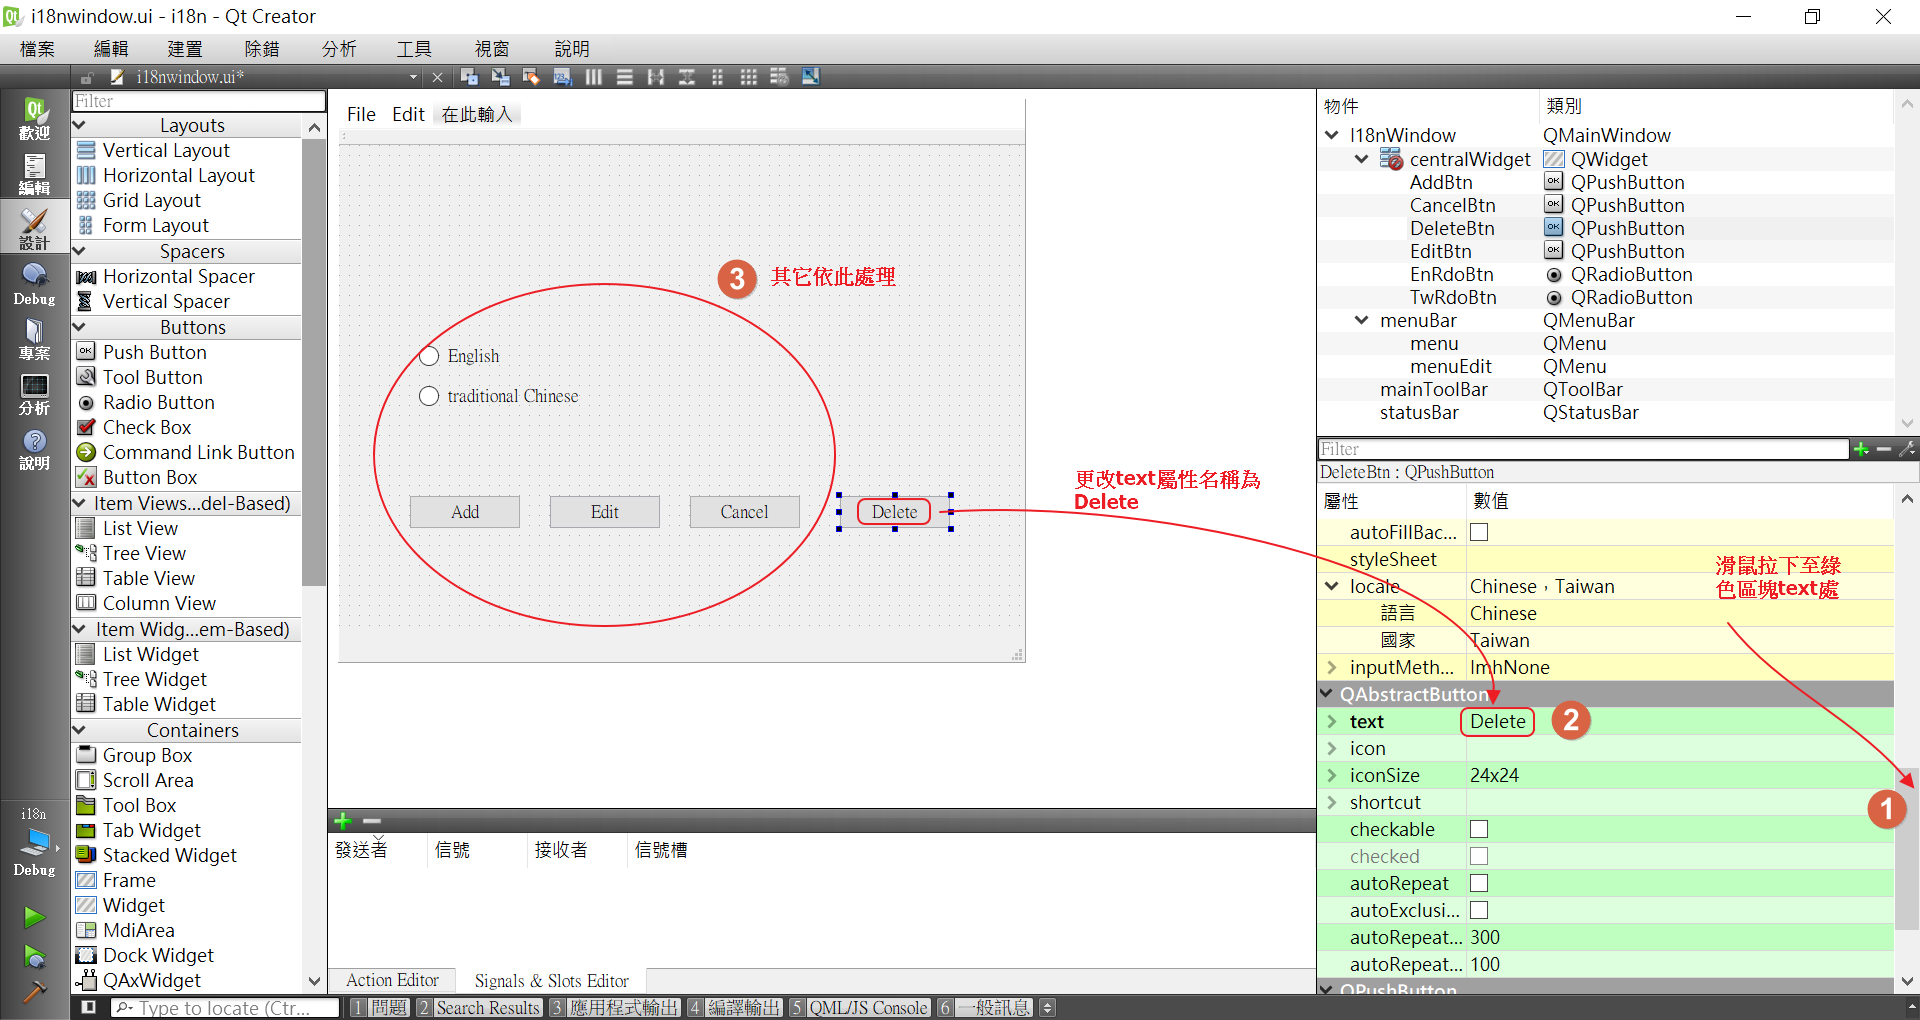This screenshot has width=1920, height=1020.
Task: Toggle the checkable property checkbox
Action: (x=1479, y=829)
